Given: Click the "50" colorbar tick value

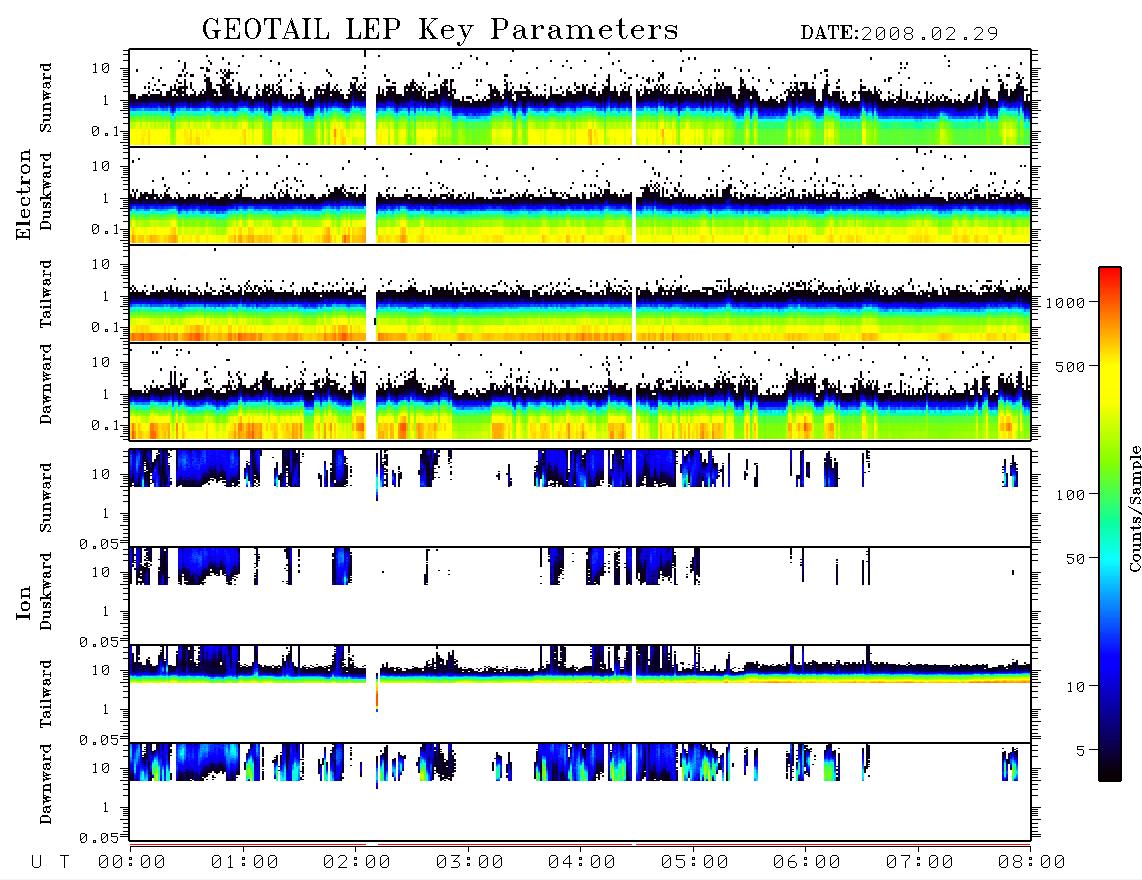Looking at the screenshot, I should [x=1075, y=559].
